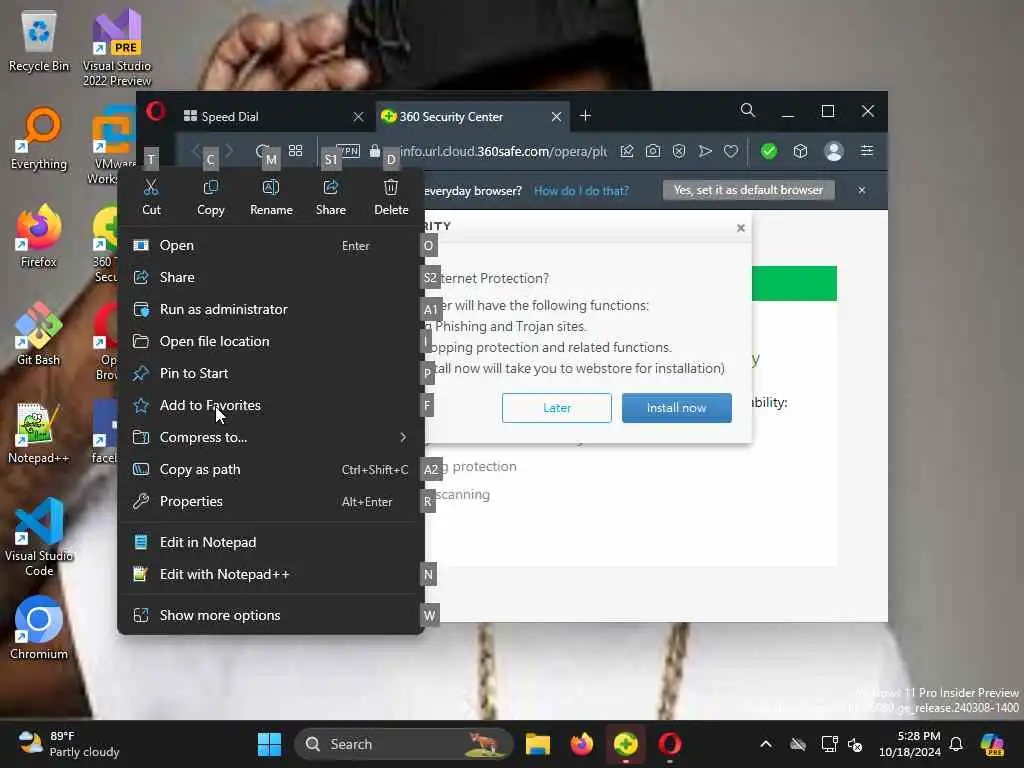Open Visual Studio 2022 Preview shortcut
Screen dimensions: 1024x768
(117, 47)
